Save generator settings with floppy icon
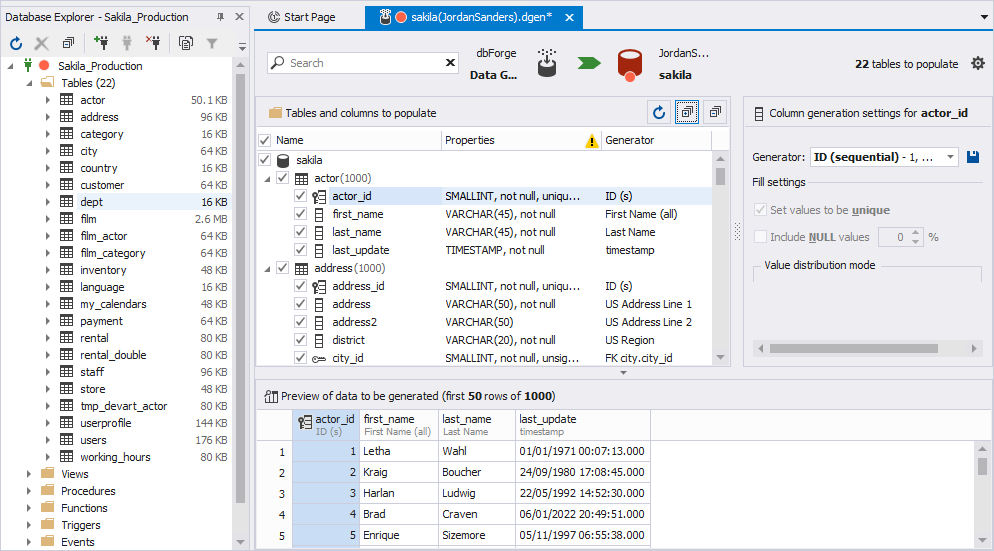 click(x=973, y=157)
